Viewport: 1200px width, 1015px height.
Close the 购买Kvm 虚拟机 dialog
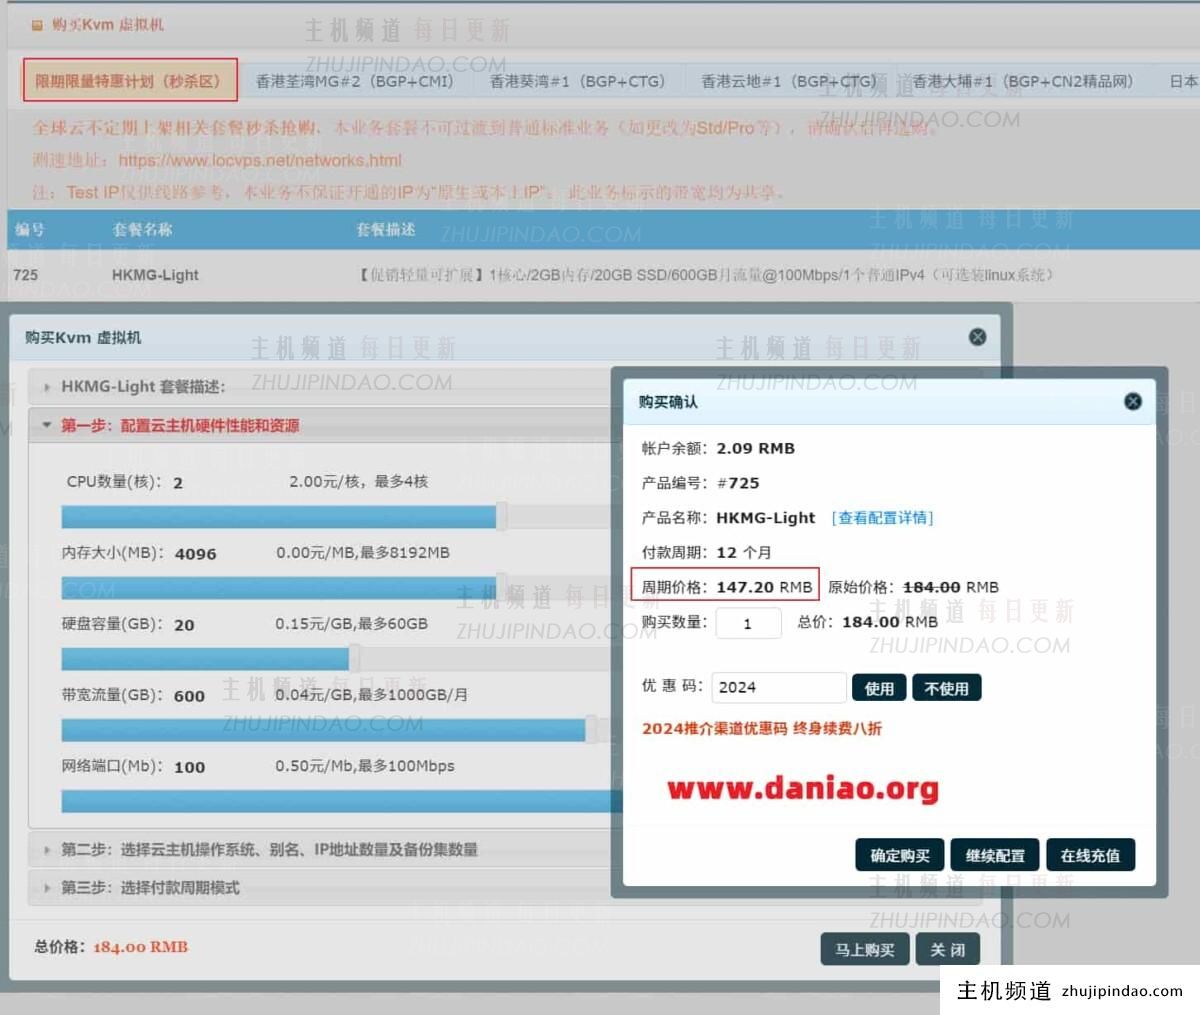tap(977, 337)
